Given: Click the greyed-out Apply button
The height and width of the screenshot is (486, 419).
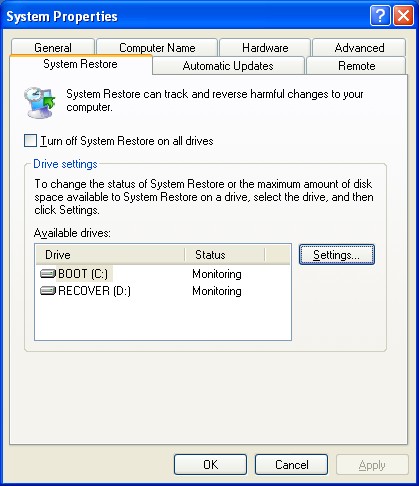Looking at the screenshot, I should point(372,464).
